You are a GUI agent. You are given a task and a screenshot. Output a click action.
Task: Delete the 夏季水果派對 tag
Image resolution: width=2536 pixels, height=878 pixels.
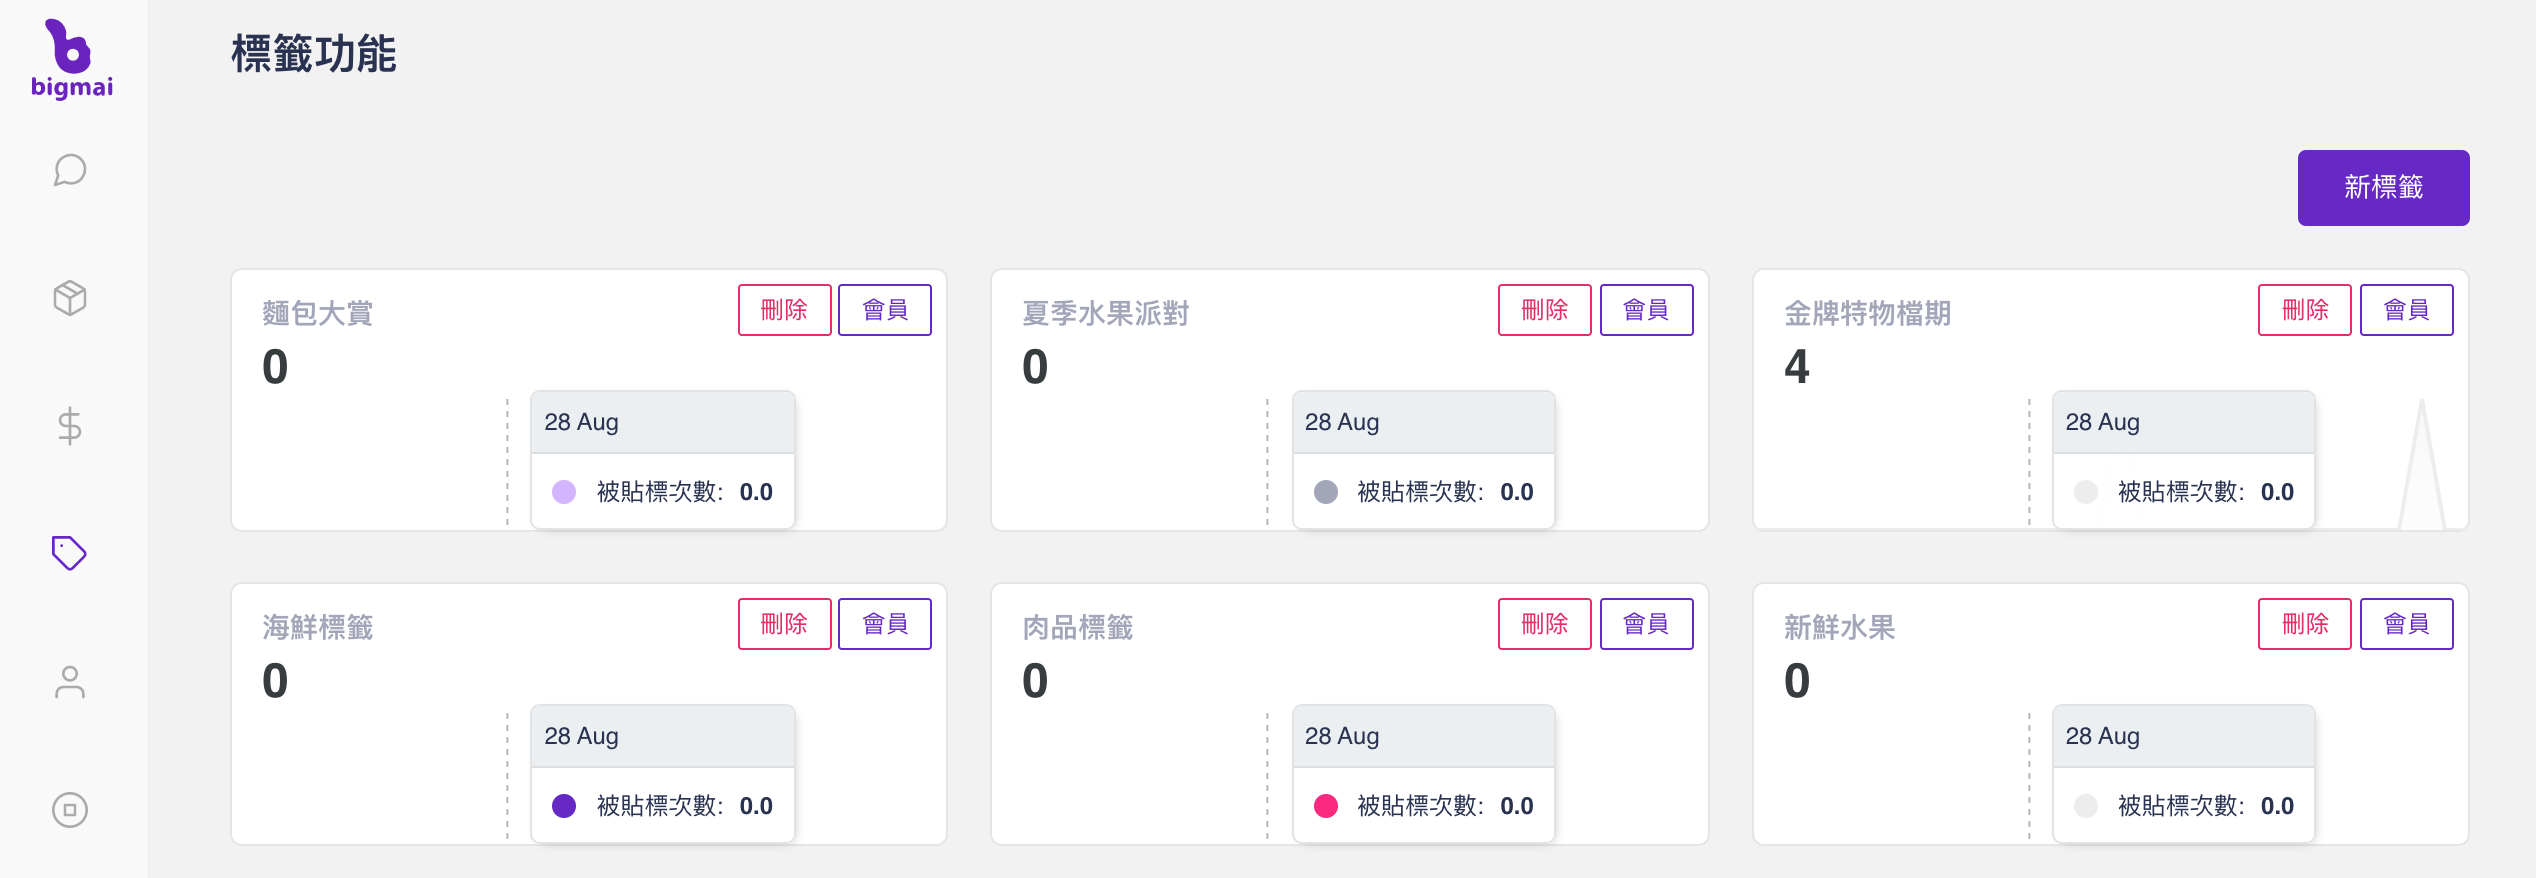pyautogui.click(x=1545, y=310)
